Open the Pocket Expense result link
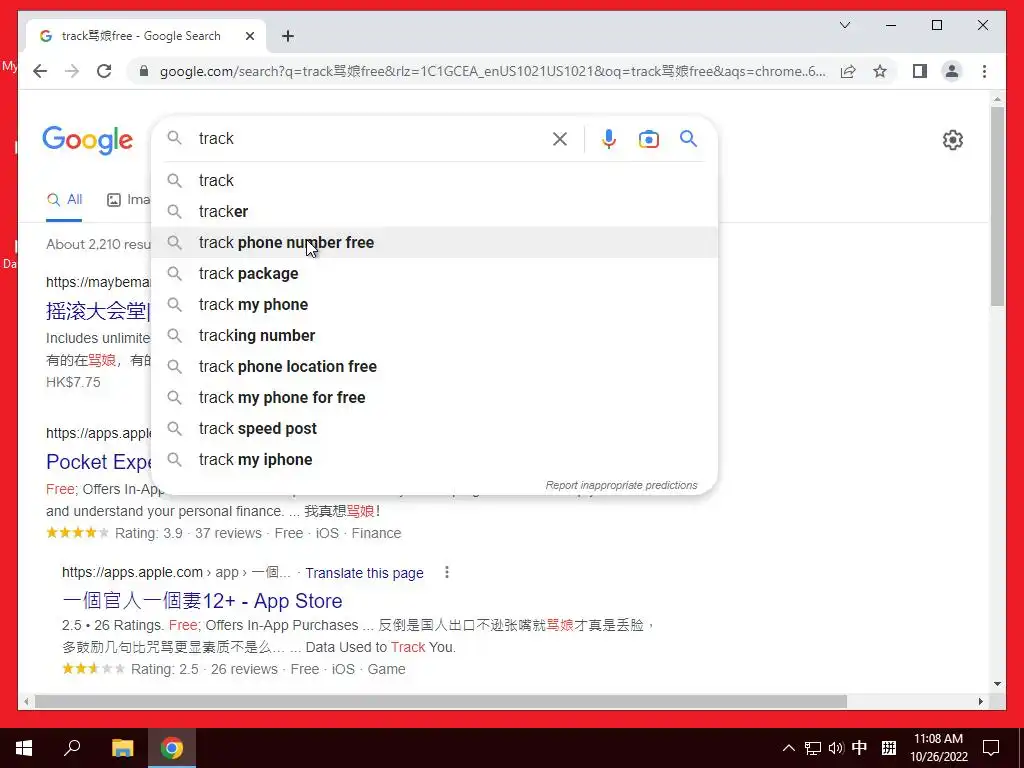 99,462
